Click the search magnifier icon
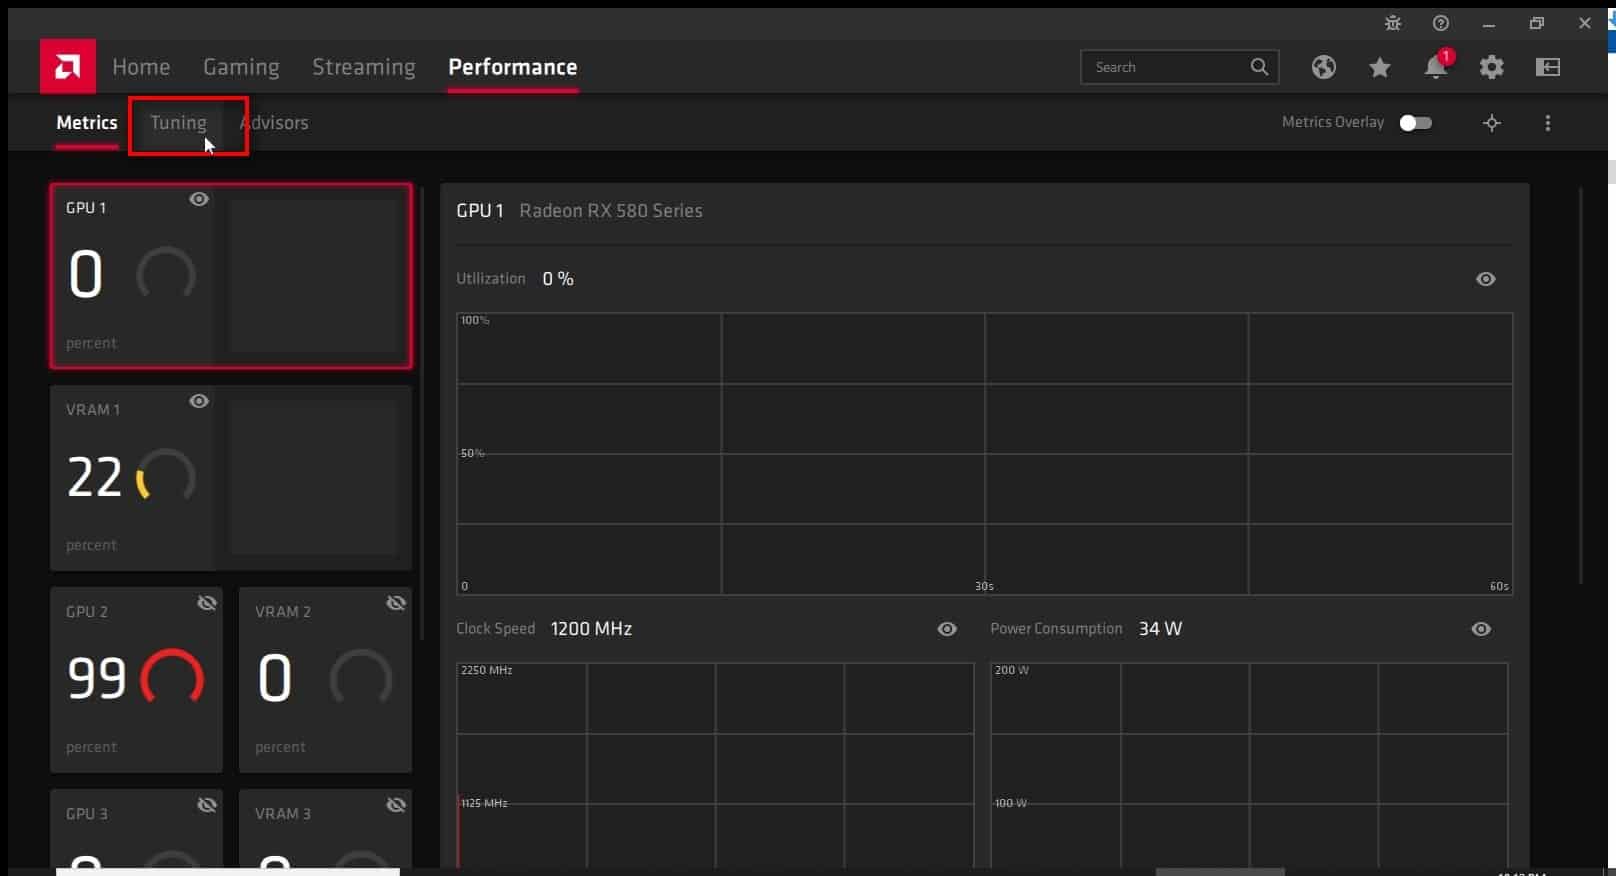 click(x=1259, y=67)
